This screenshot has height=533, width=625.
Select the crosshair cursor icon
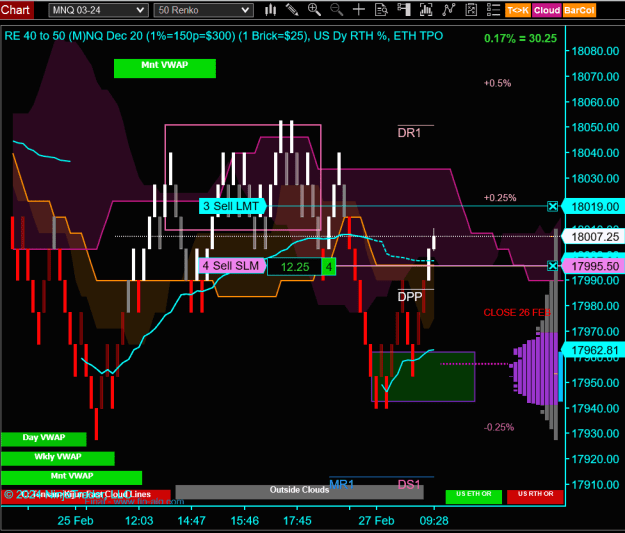coord(359,10)
